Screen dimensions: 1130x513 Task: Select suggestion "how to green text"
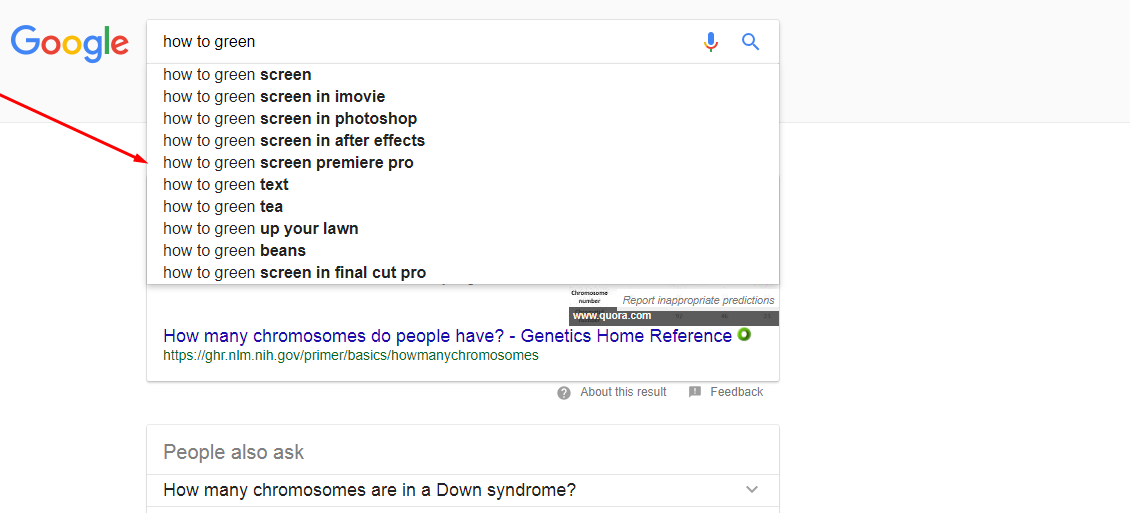[x=463, y=185]
